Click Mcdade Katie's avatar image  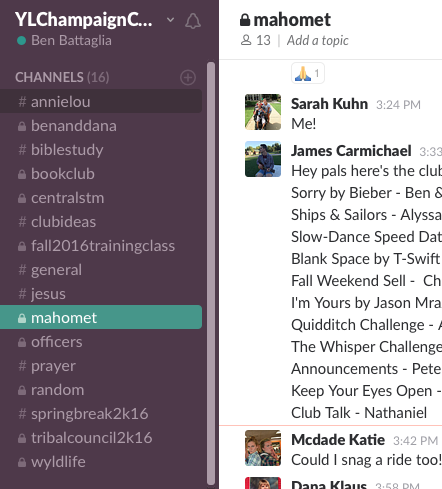pos(263,448)
